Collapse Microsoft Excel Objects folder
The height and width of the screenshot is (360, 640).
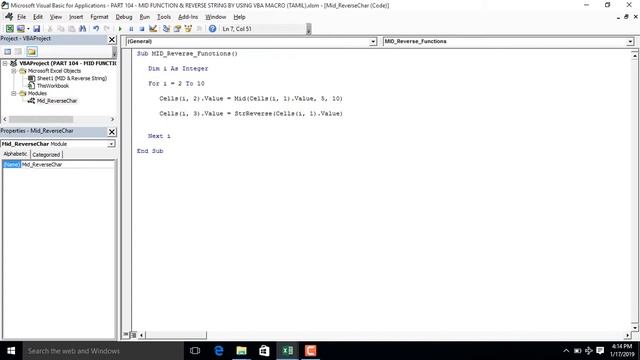click(14, 71)
